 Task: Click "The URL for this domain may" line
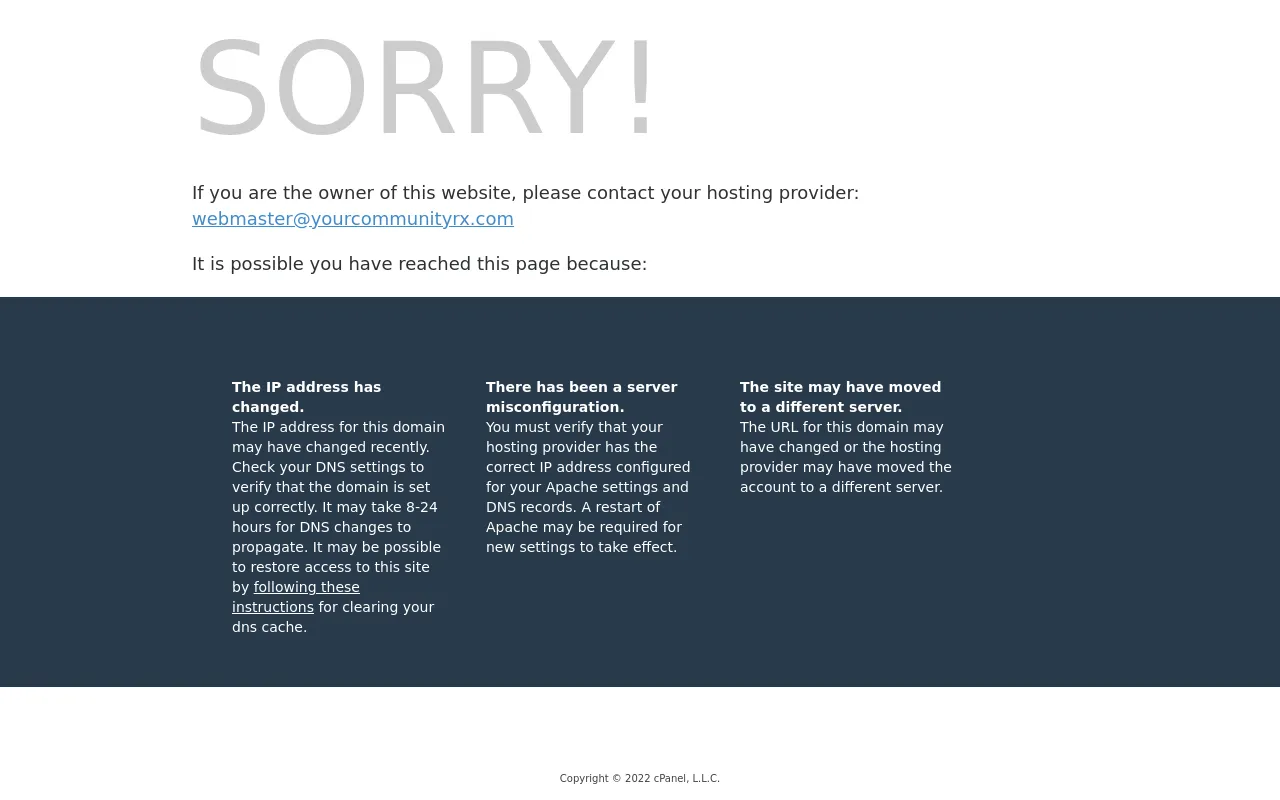pyautogui.click(x=842, y=427)
